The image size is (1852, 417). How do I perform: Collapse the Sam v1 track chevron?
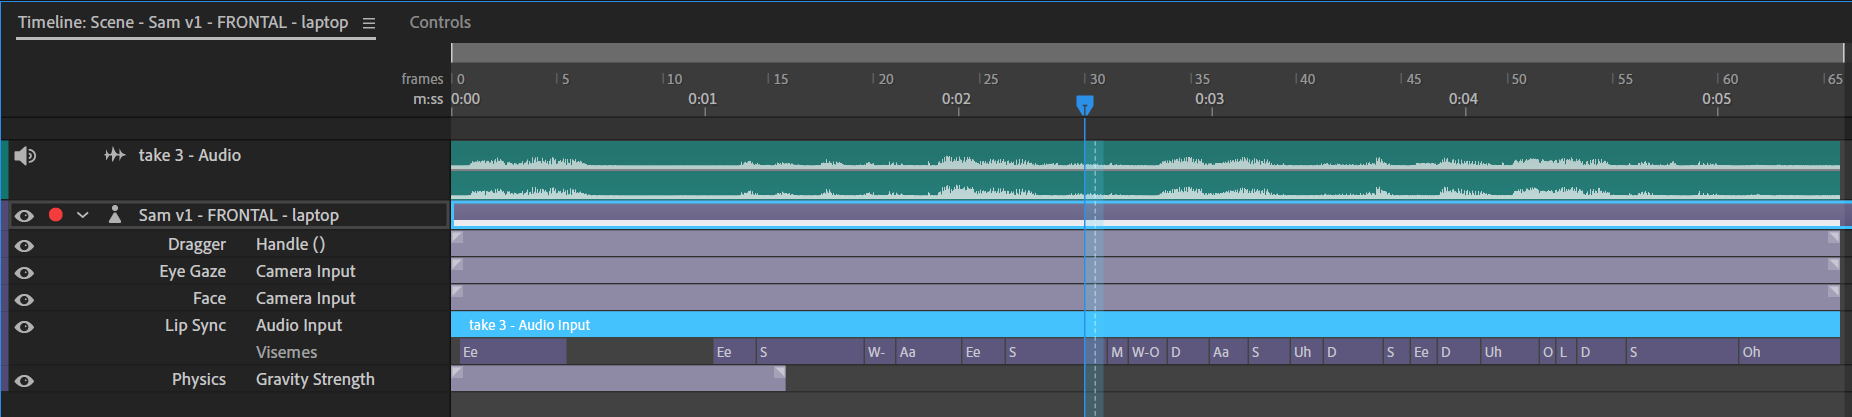point(83,215)
